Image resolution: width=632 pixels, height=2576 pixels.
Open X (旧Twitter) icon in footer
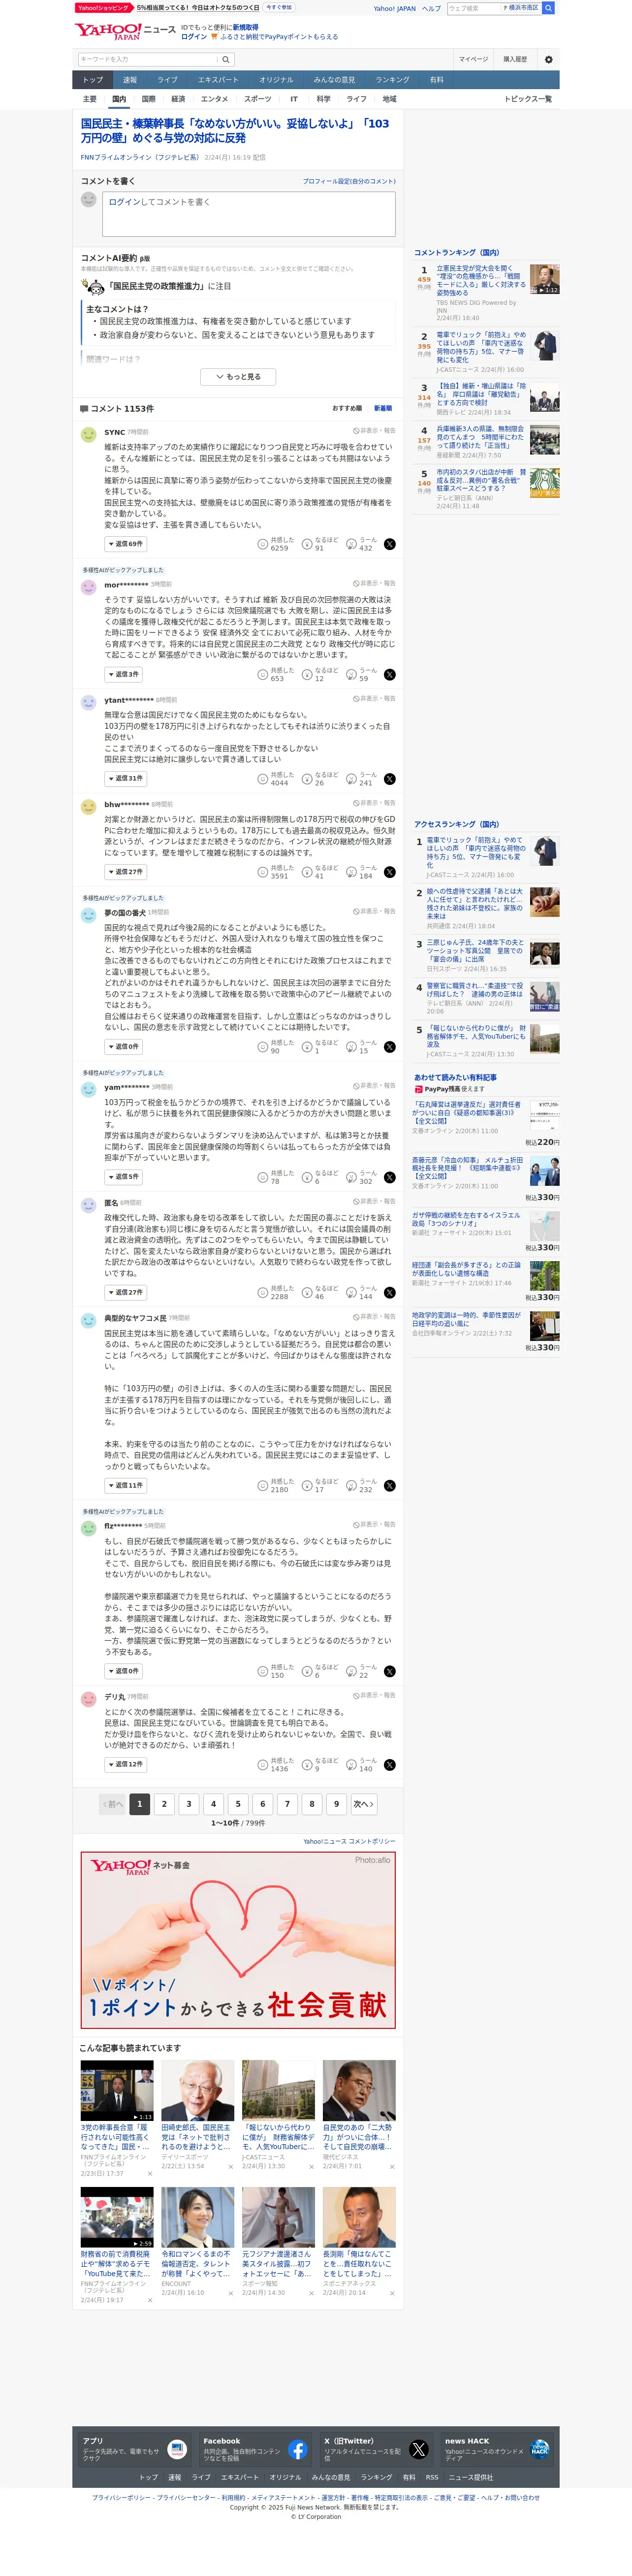tap(419, 2449)
